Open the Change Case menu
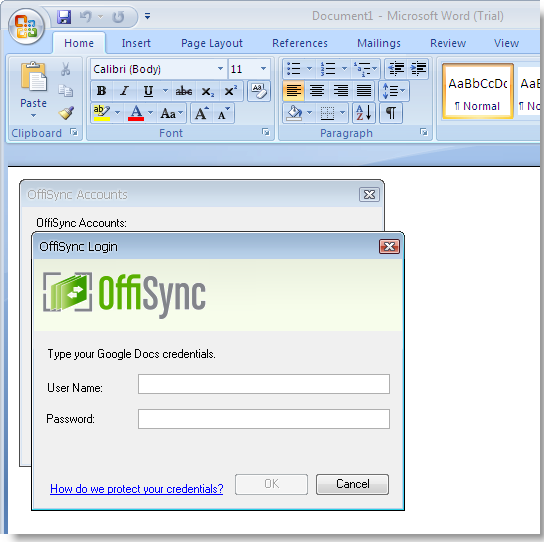 (x=171, y=113)
